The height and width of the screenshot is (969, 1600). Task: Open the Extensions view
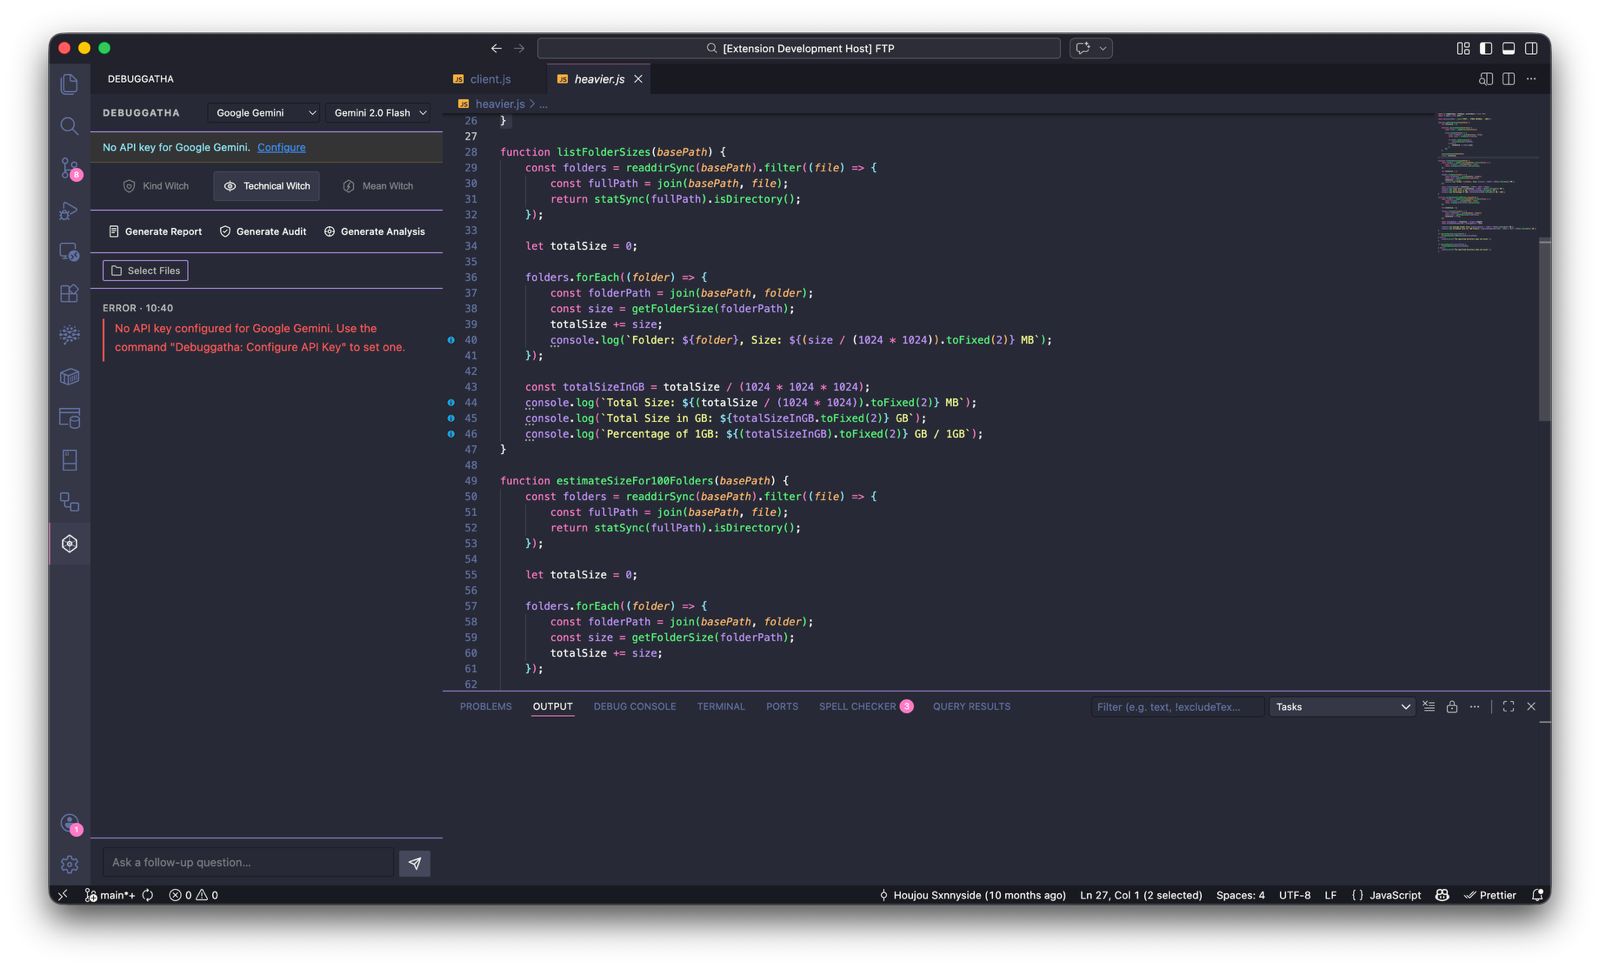[69, 293]
